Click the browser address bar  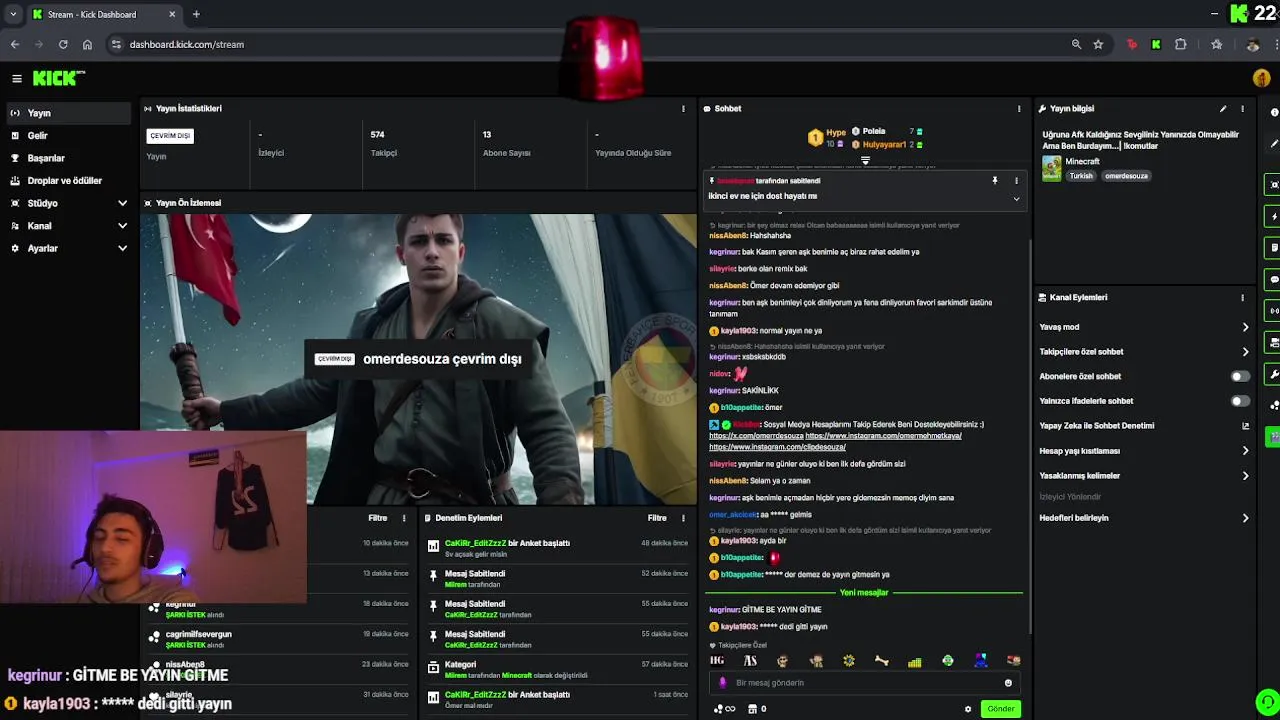590,44
